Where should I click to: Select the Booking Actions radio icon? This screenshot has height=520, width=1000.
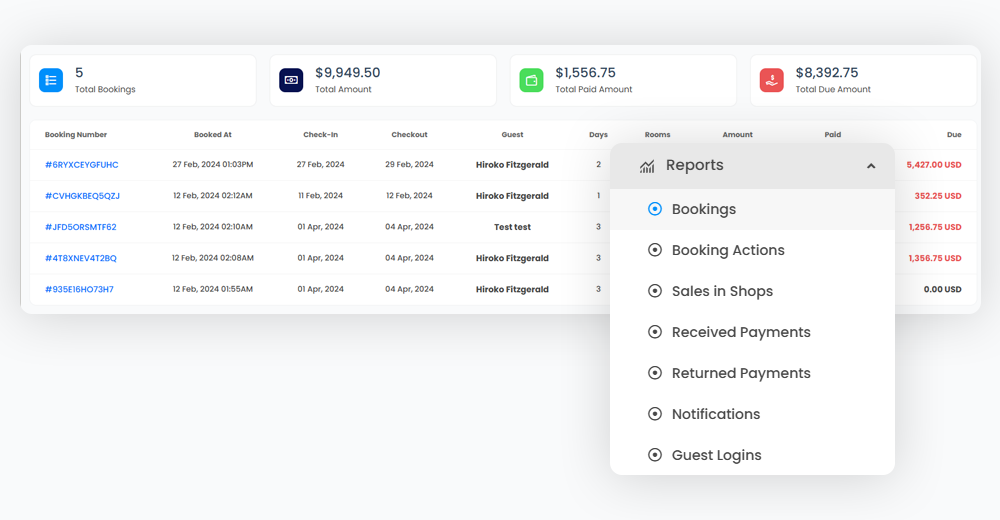coord(655,250)
